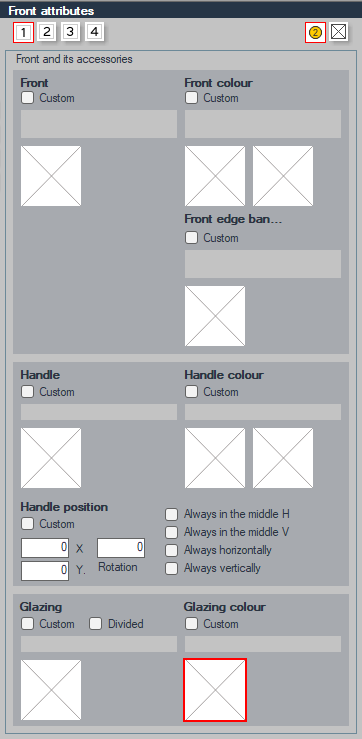Select the yellow circled 2 icon
The height and width of the screenshot is (739, 362).
(315, 33)
